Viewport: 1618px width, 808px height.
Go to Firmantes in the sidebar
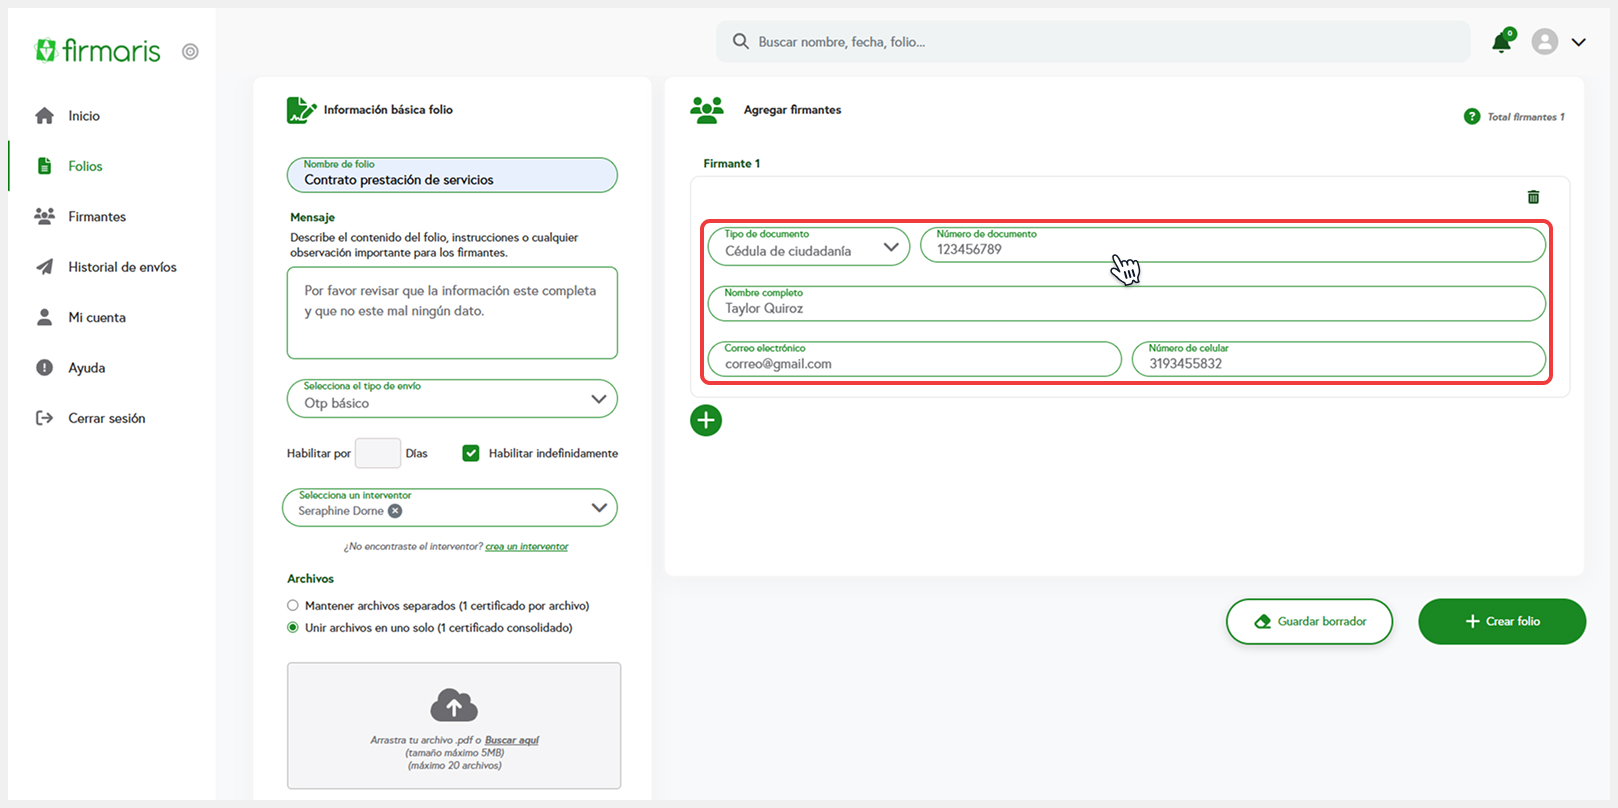coord(96,217)
